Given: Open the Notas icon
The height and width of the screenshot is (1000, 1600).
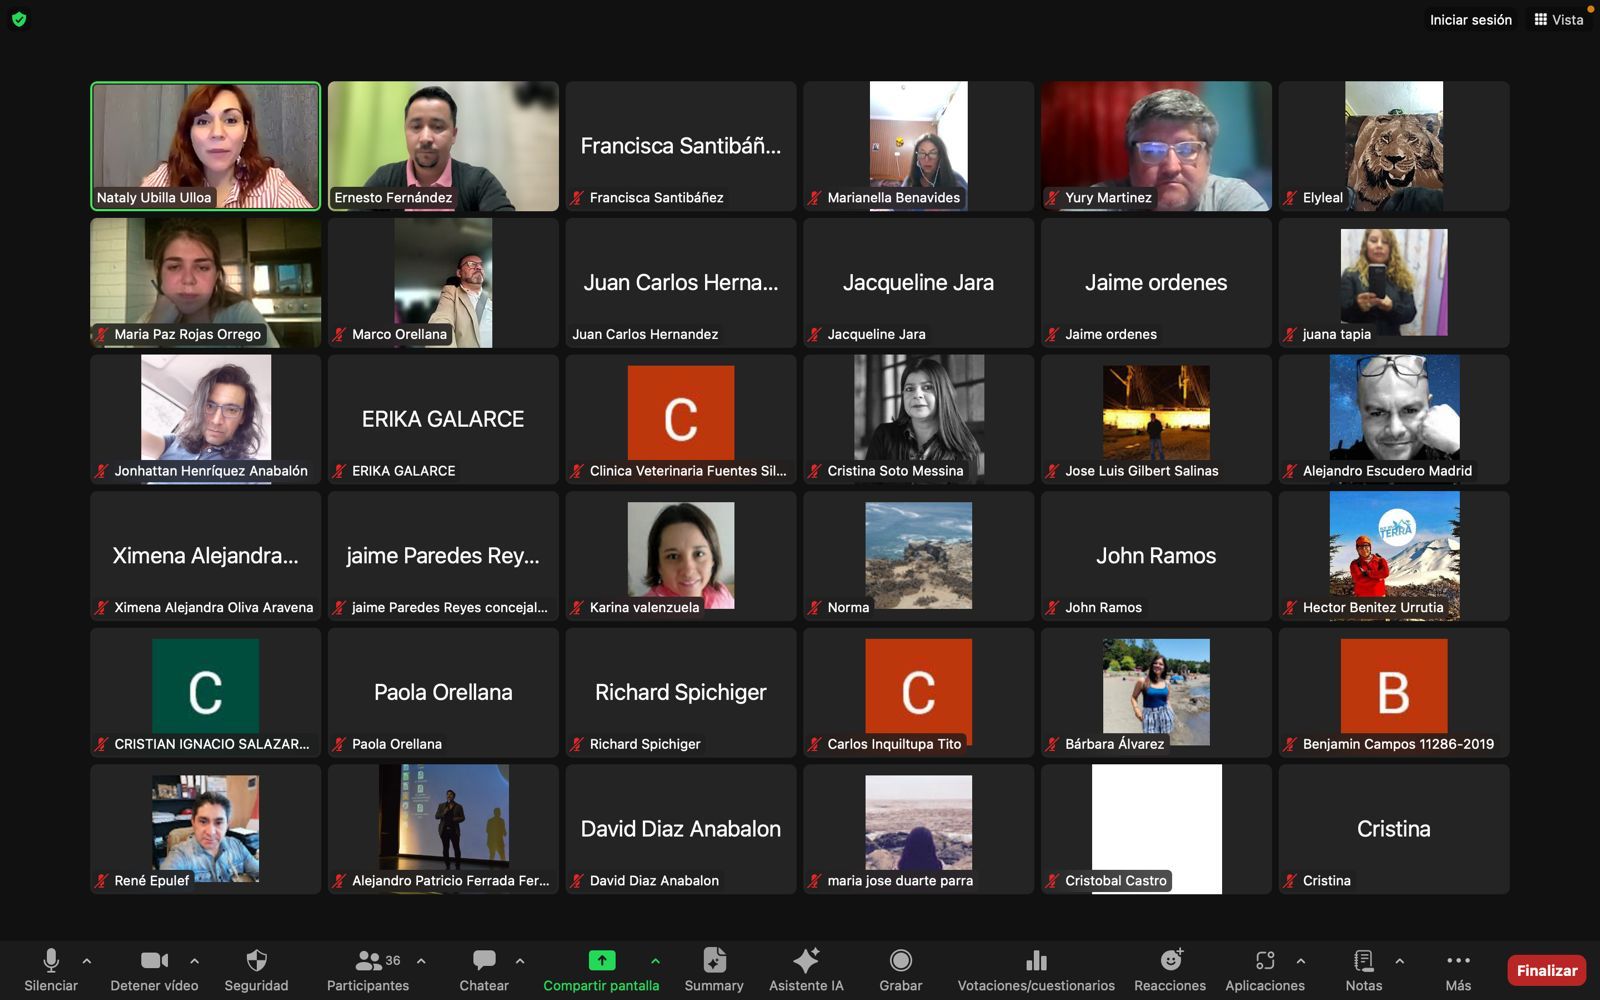Looking at the screenshot, I should point(1363,961).
